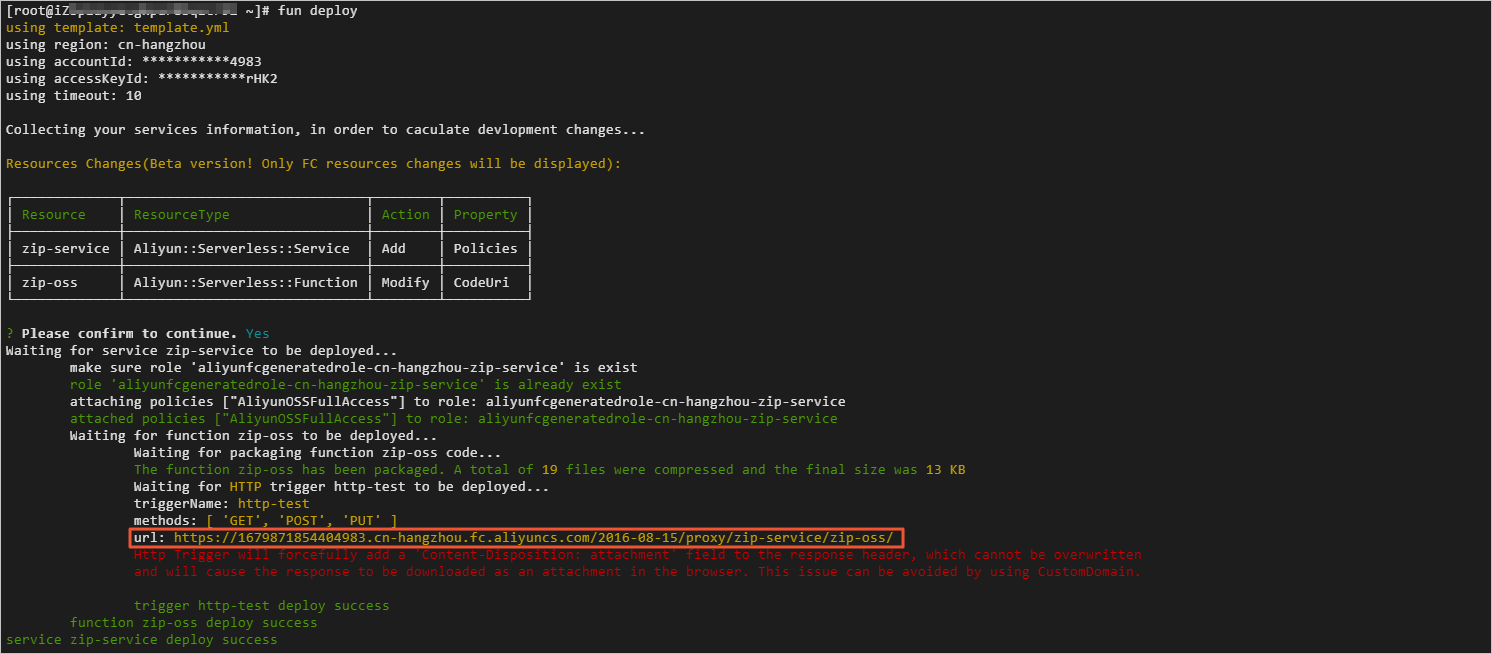Click 'Waiting for function zip-oss' line
The width and height of the screenshot is (1492, 654).
pyautogui.click(x=254, y=436)
